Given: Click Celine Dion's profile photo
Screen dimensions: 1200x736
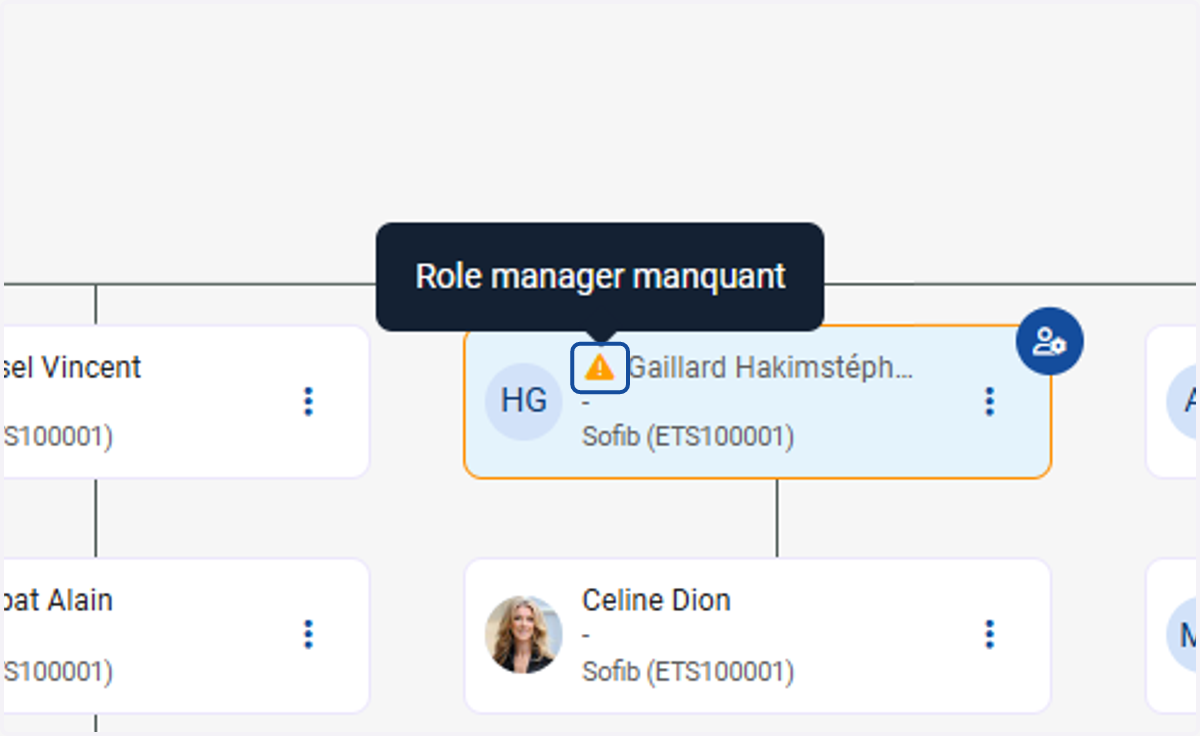Looking at the screenshot, I should coord(524,634).
